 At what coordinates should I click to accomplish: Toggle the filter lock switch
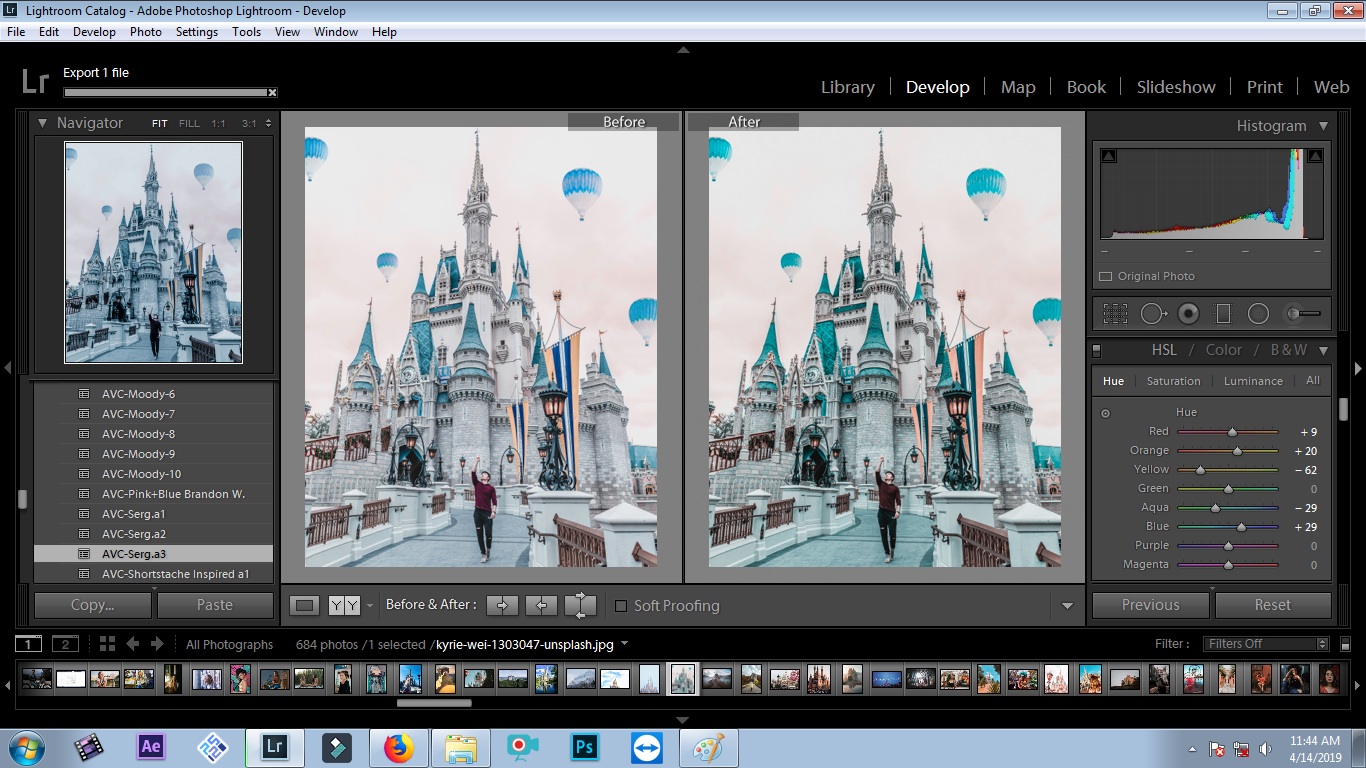pos(1345,645)
